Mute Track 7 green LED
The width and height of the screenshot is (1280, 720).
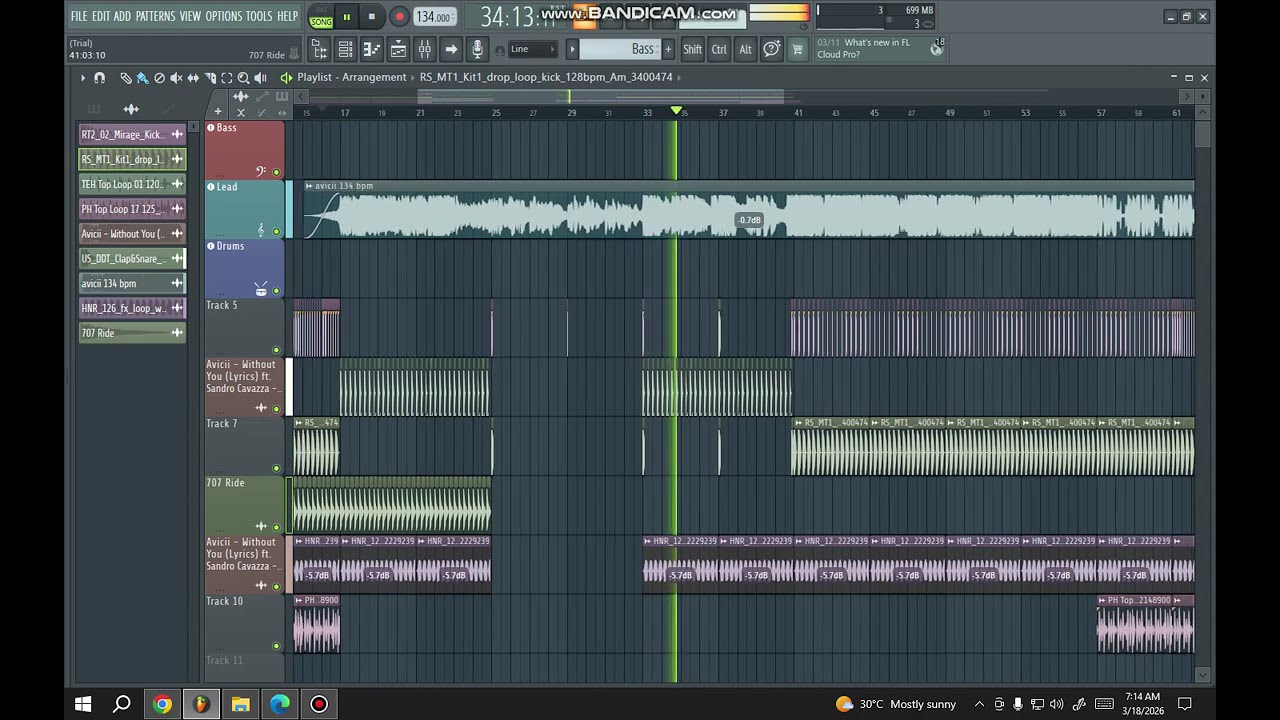coord(277,468)
